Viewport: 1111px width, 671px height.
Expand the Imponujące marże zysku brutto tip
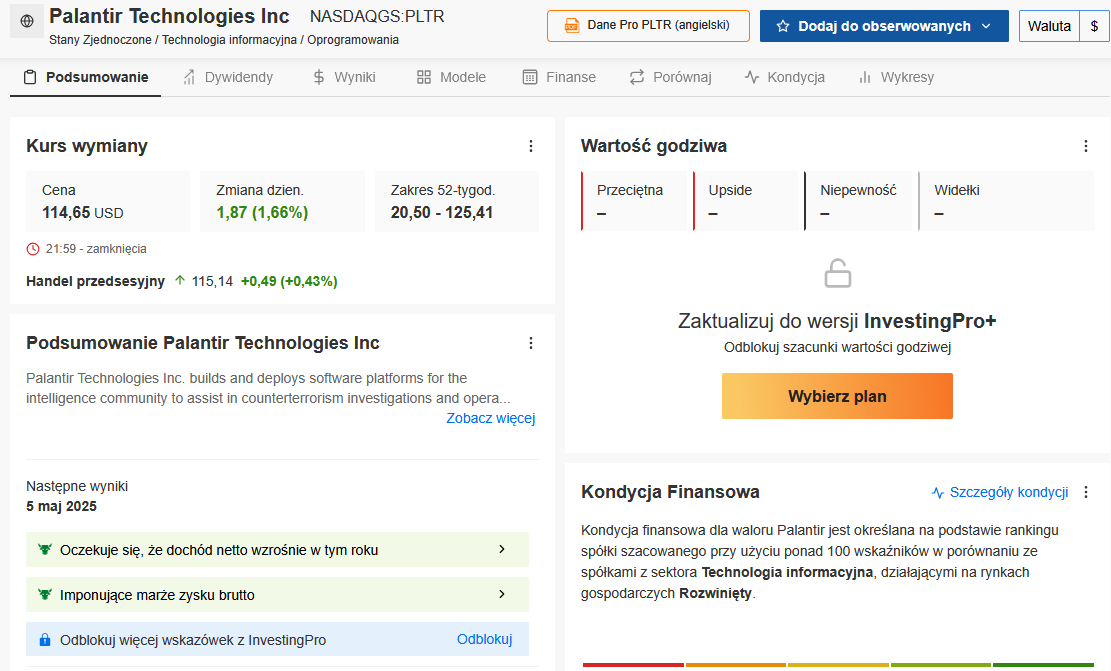tap(502, 595)
